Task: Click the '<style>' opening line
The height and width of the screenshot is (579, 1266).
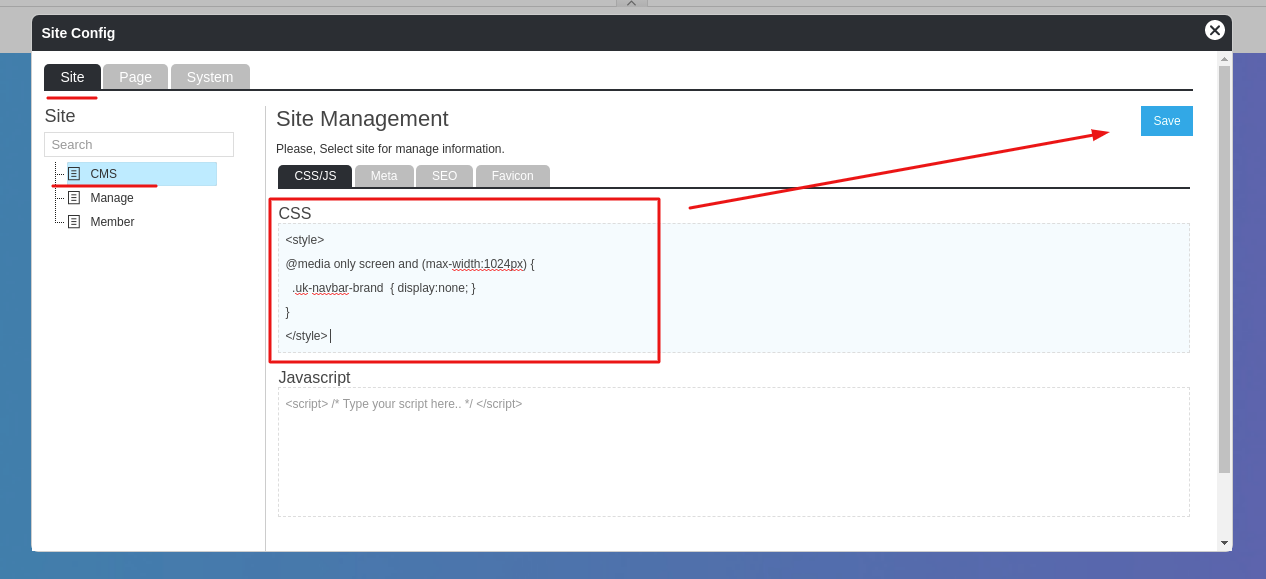Action: 305,240
